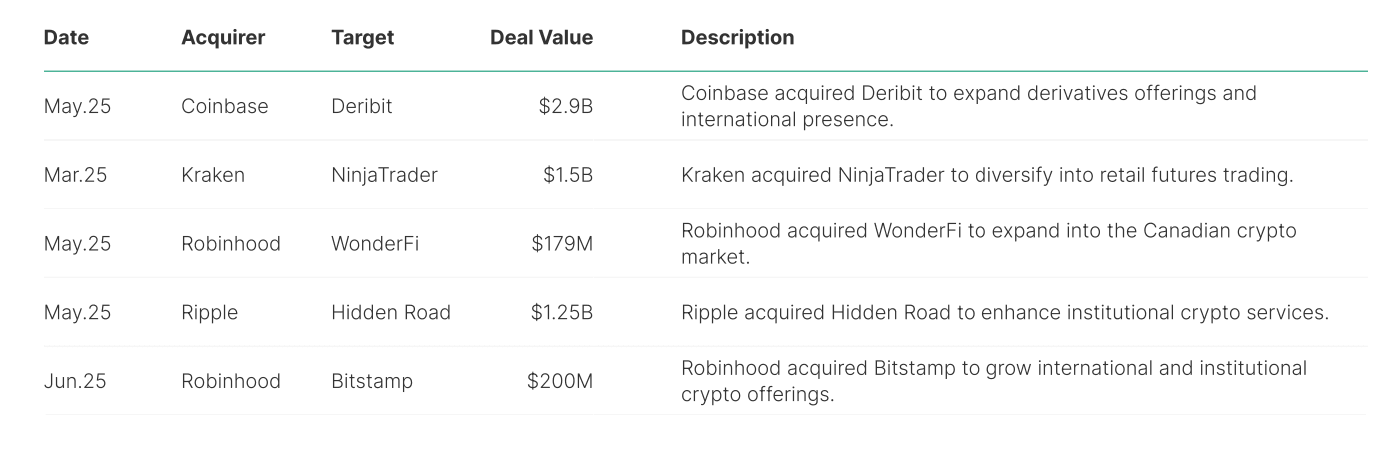Click the $2.9B deal value
The height and width of the screenshot is (456, 1392).
point(566,106)
